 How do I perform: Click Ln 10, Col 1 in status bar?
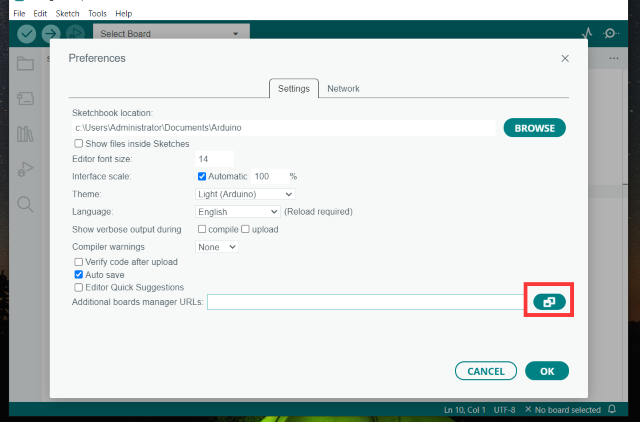(x=465, y=410)
